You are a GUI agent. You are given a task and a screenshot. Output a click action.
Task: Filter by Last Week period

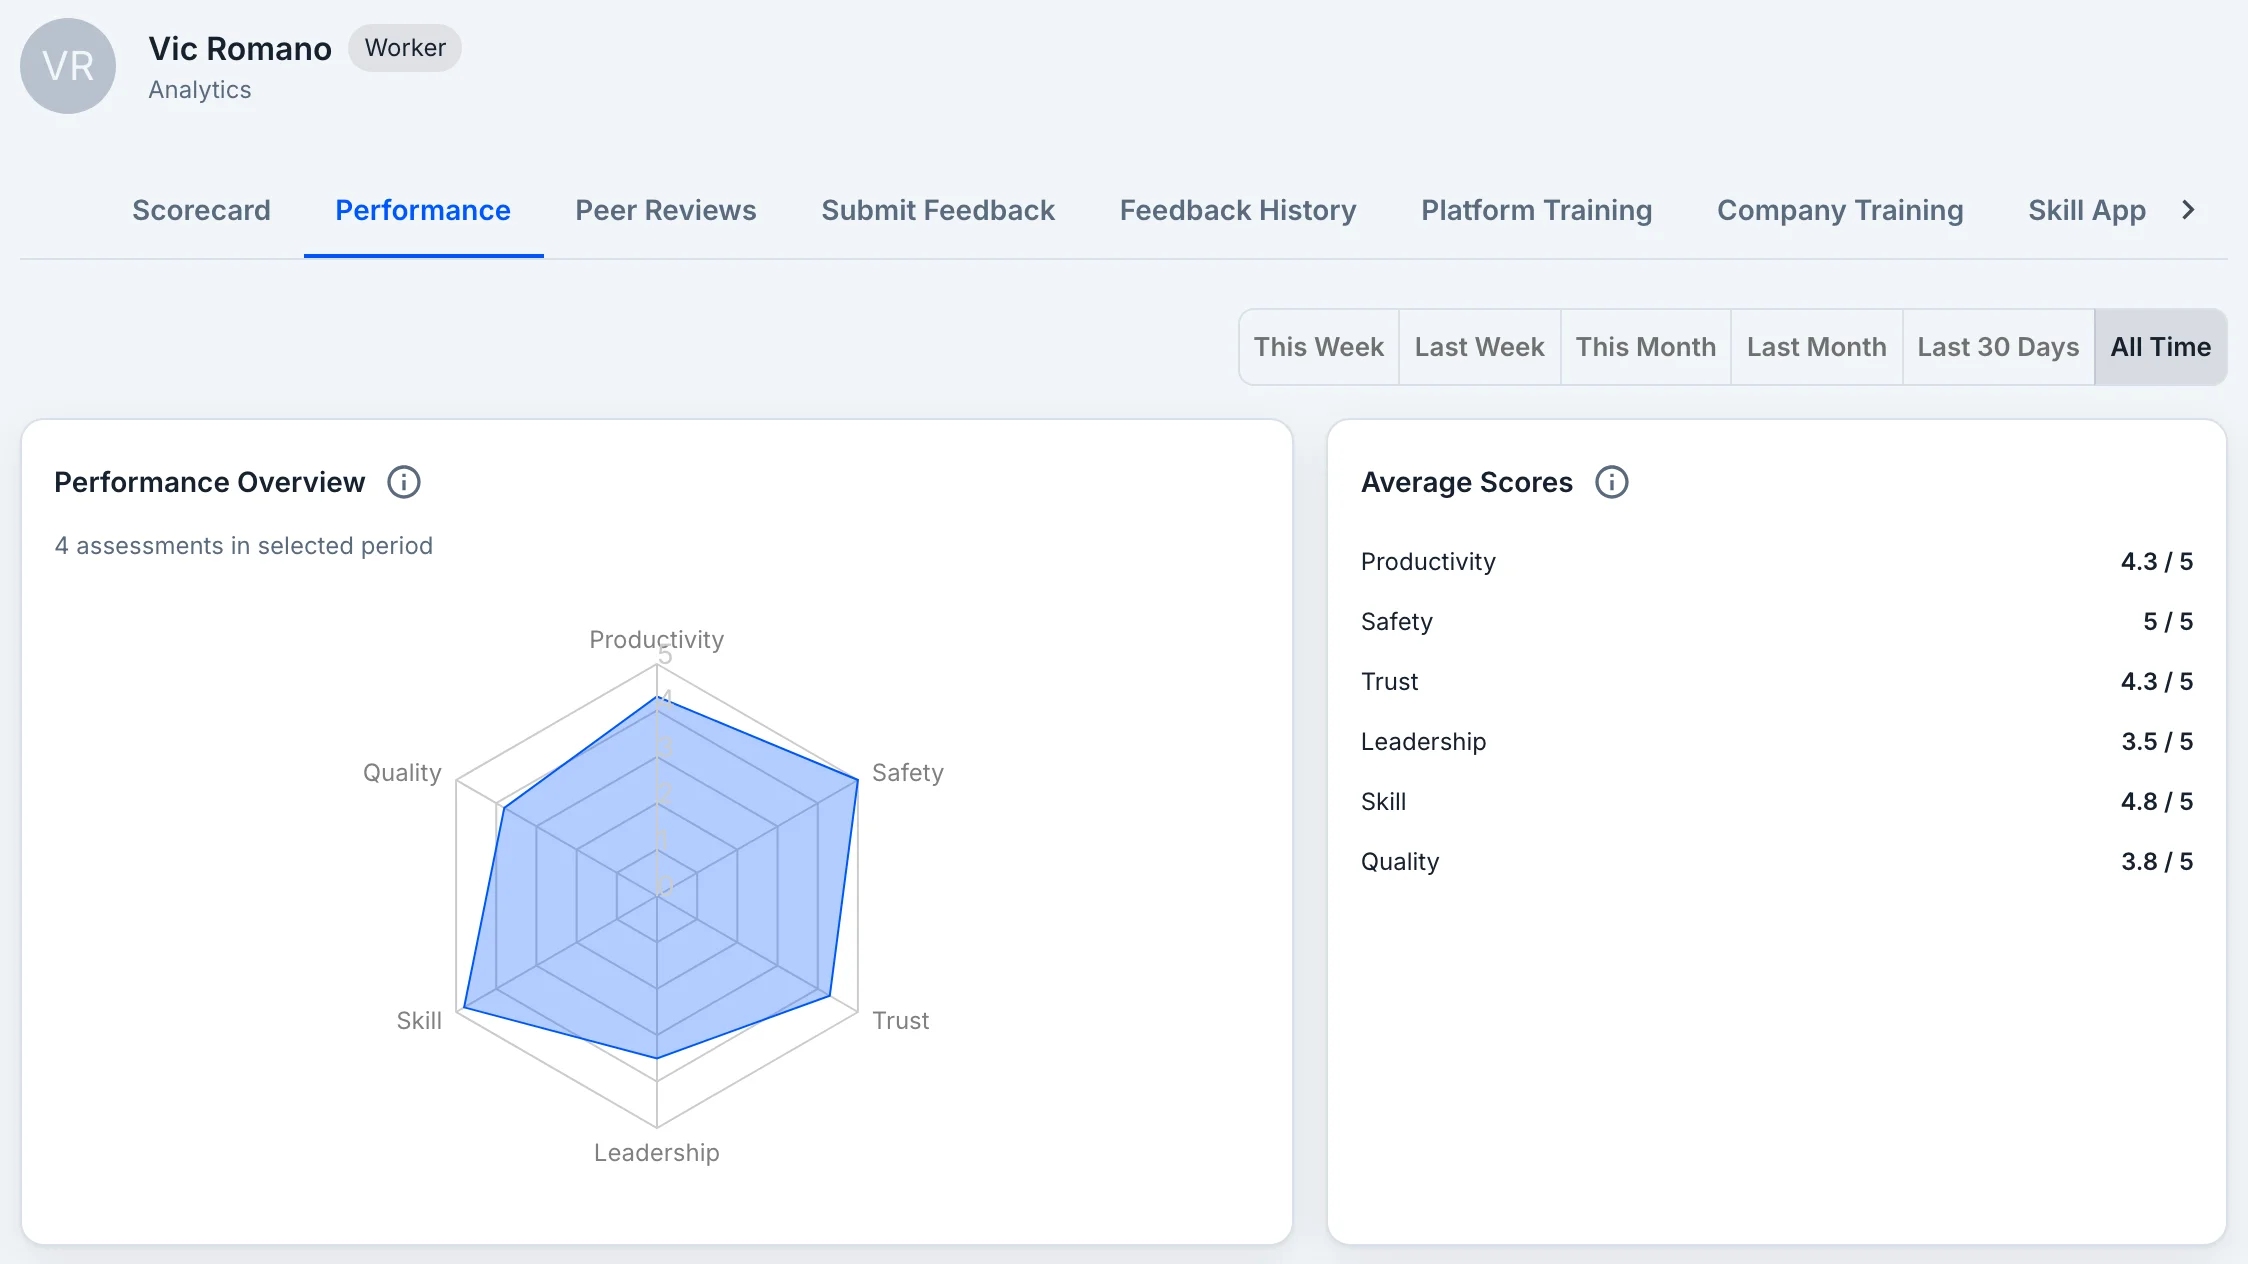(x=1479, y=347)
